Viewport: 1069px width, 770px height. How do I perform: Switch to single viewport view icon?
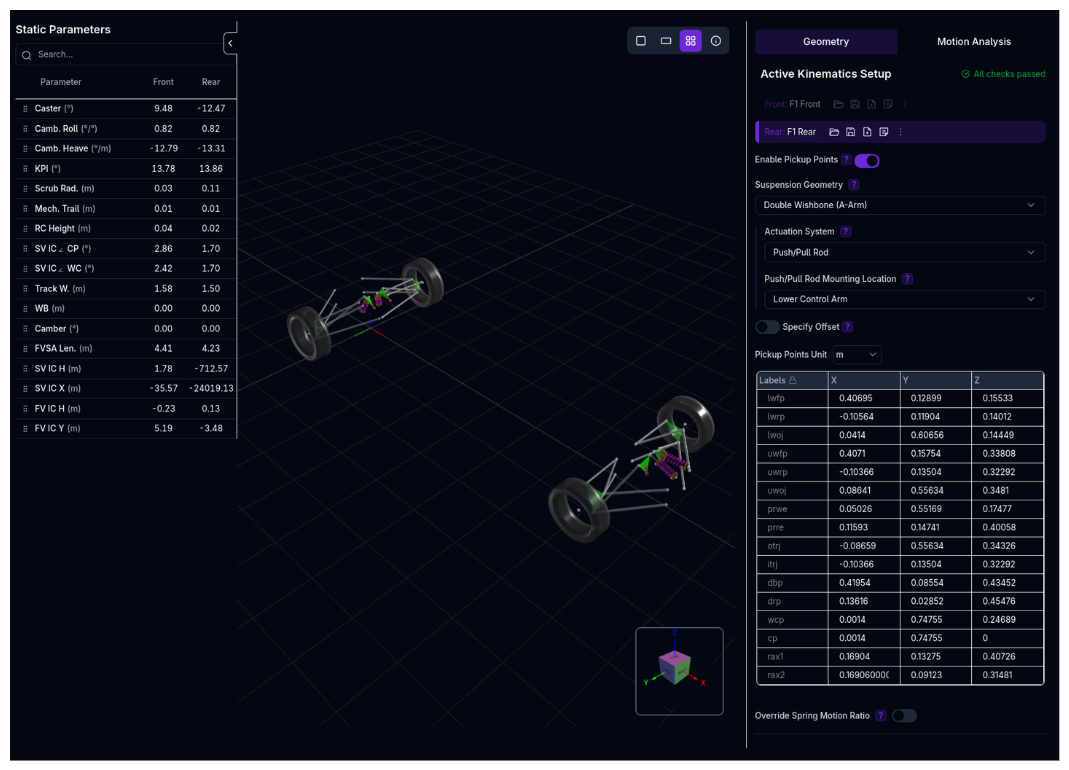tap(641, 41)
